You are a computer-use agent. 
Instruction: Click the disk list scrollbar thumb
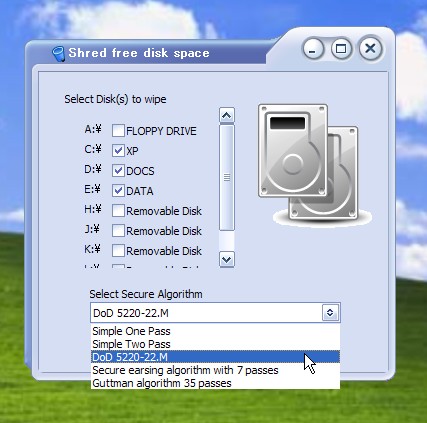click(227, 177)
